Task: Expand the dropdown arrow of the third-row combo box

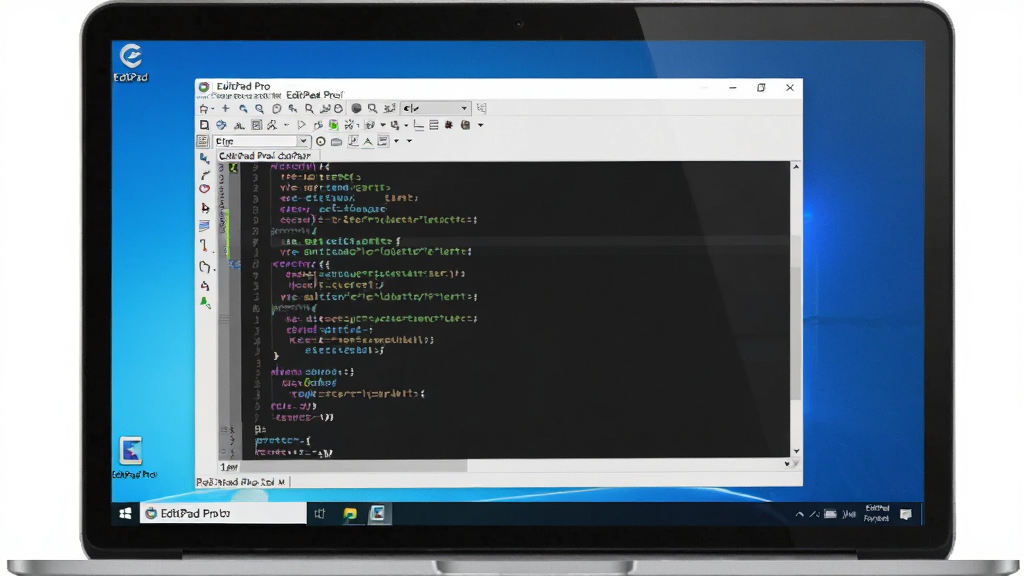Action: point(303,141)
